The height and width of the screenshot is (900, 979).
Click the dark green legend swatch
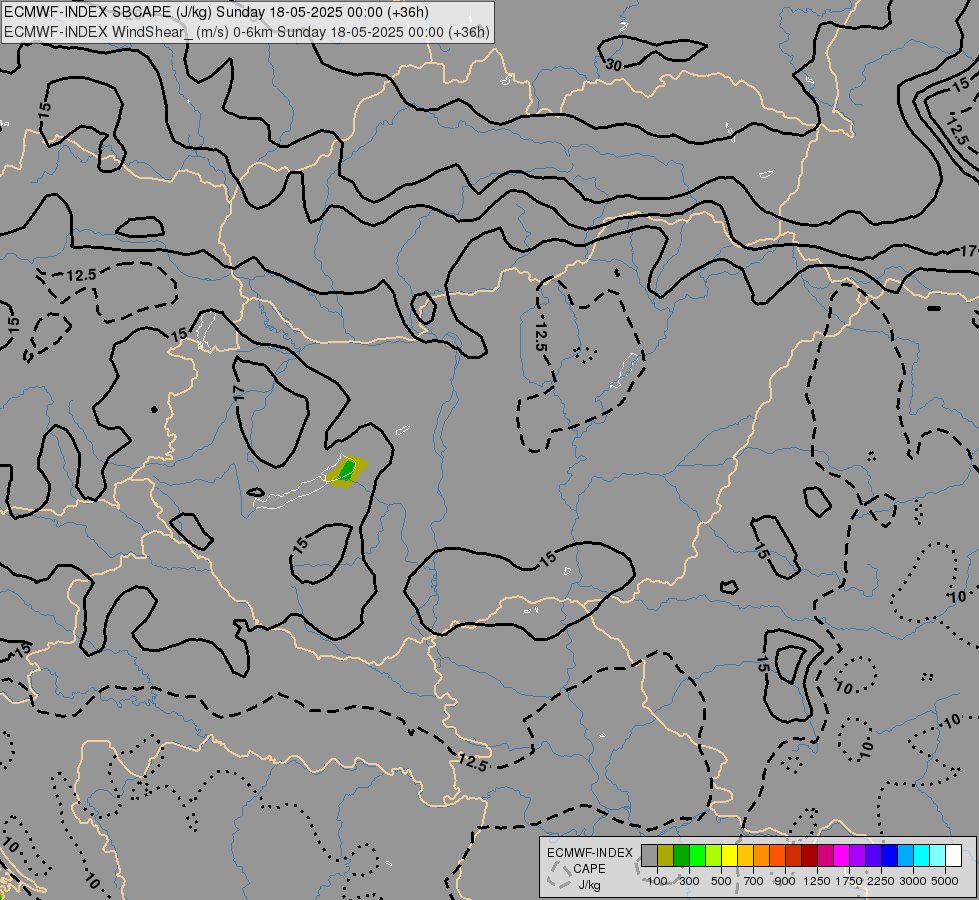(x=681, y=856)
